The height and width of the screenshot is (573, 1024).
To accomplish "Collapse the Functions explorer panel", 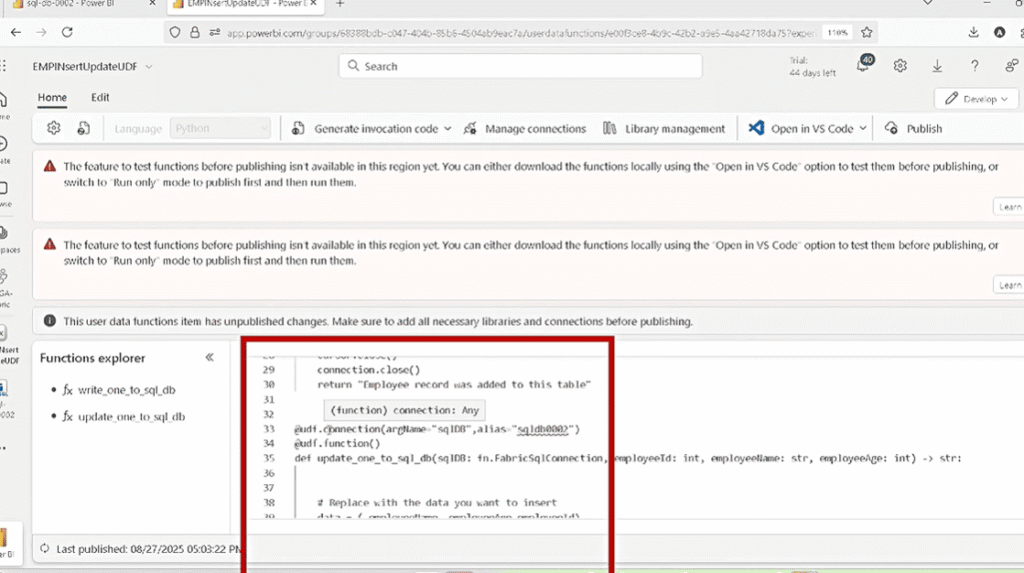I will pyautogui.click(x=209, y=357).
